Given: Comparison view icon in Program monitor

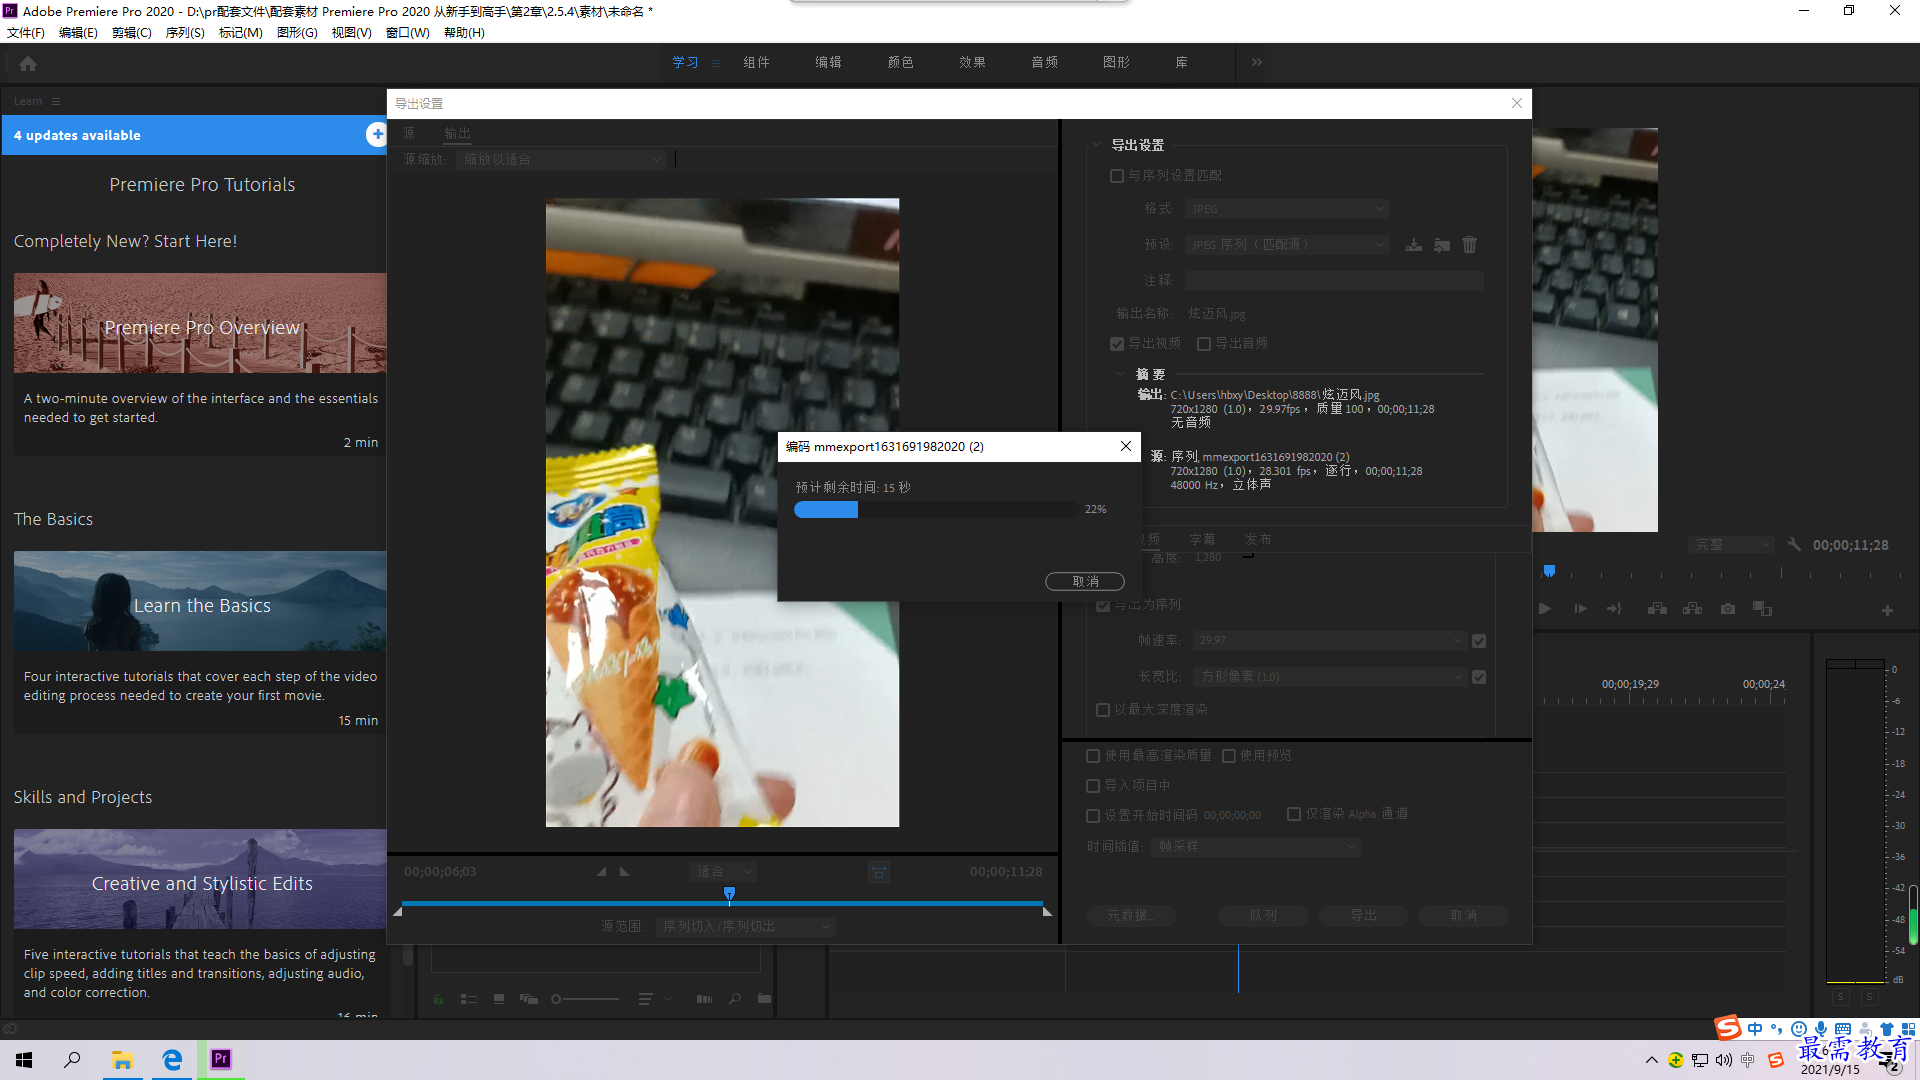Looking at the screenshot, I should click(x=1763, y=609).
